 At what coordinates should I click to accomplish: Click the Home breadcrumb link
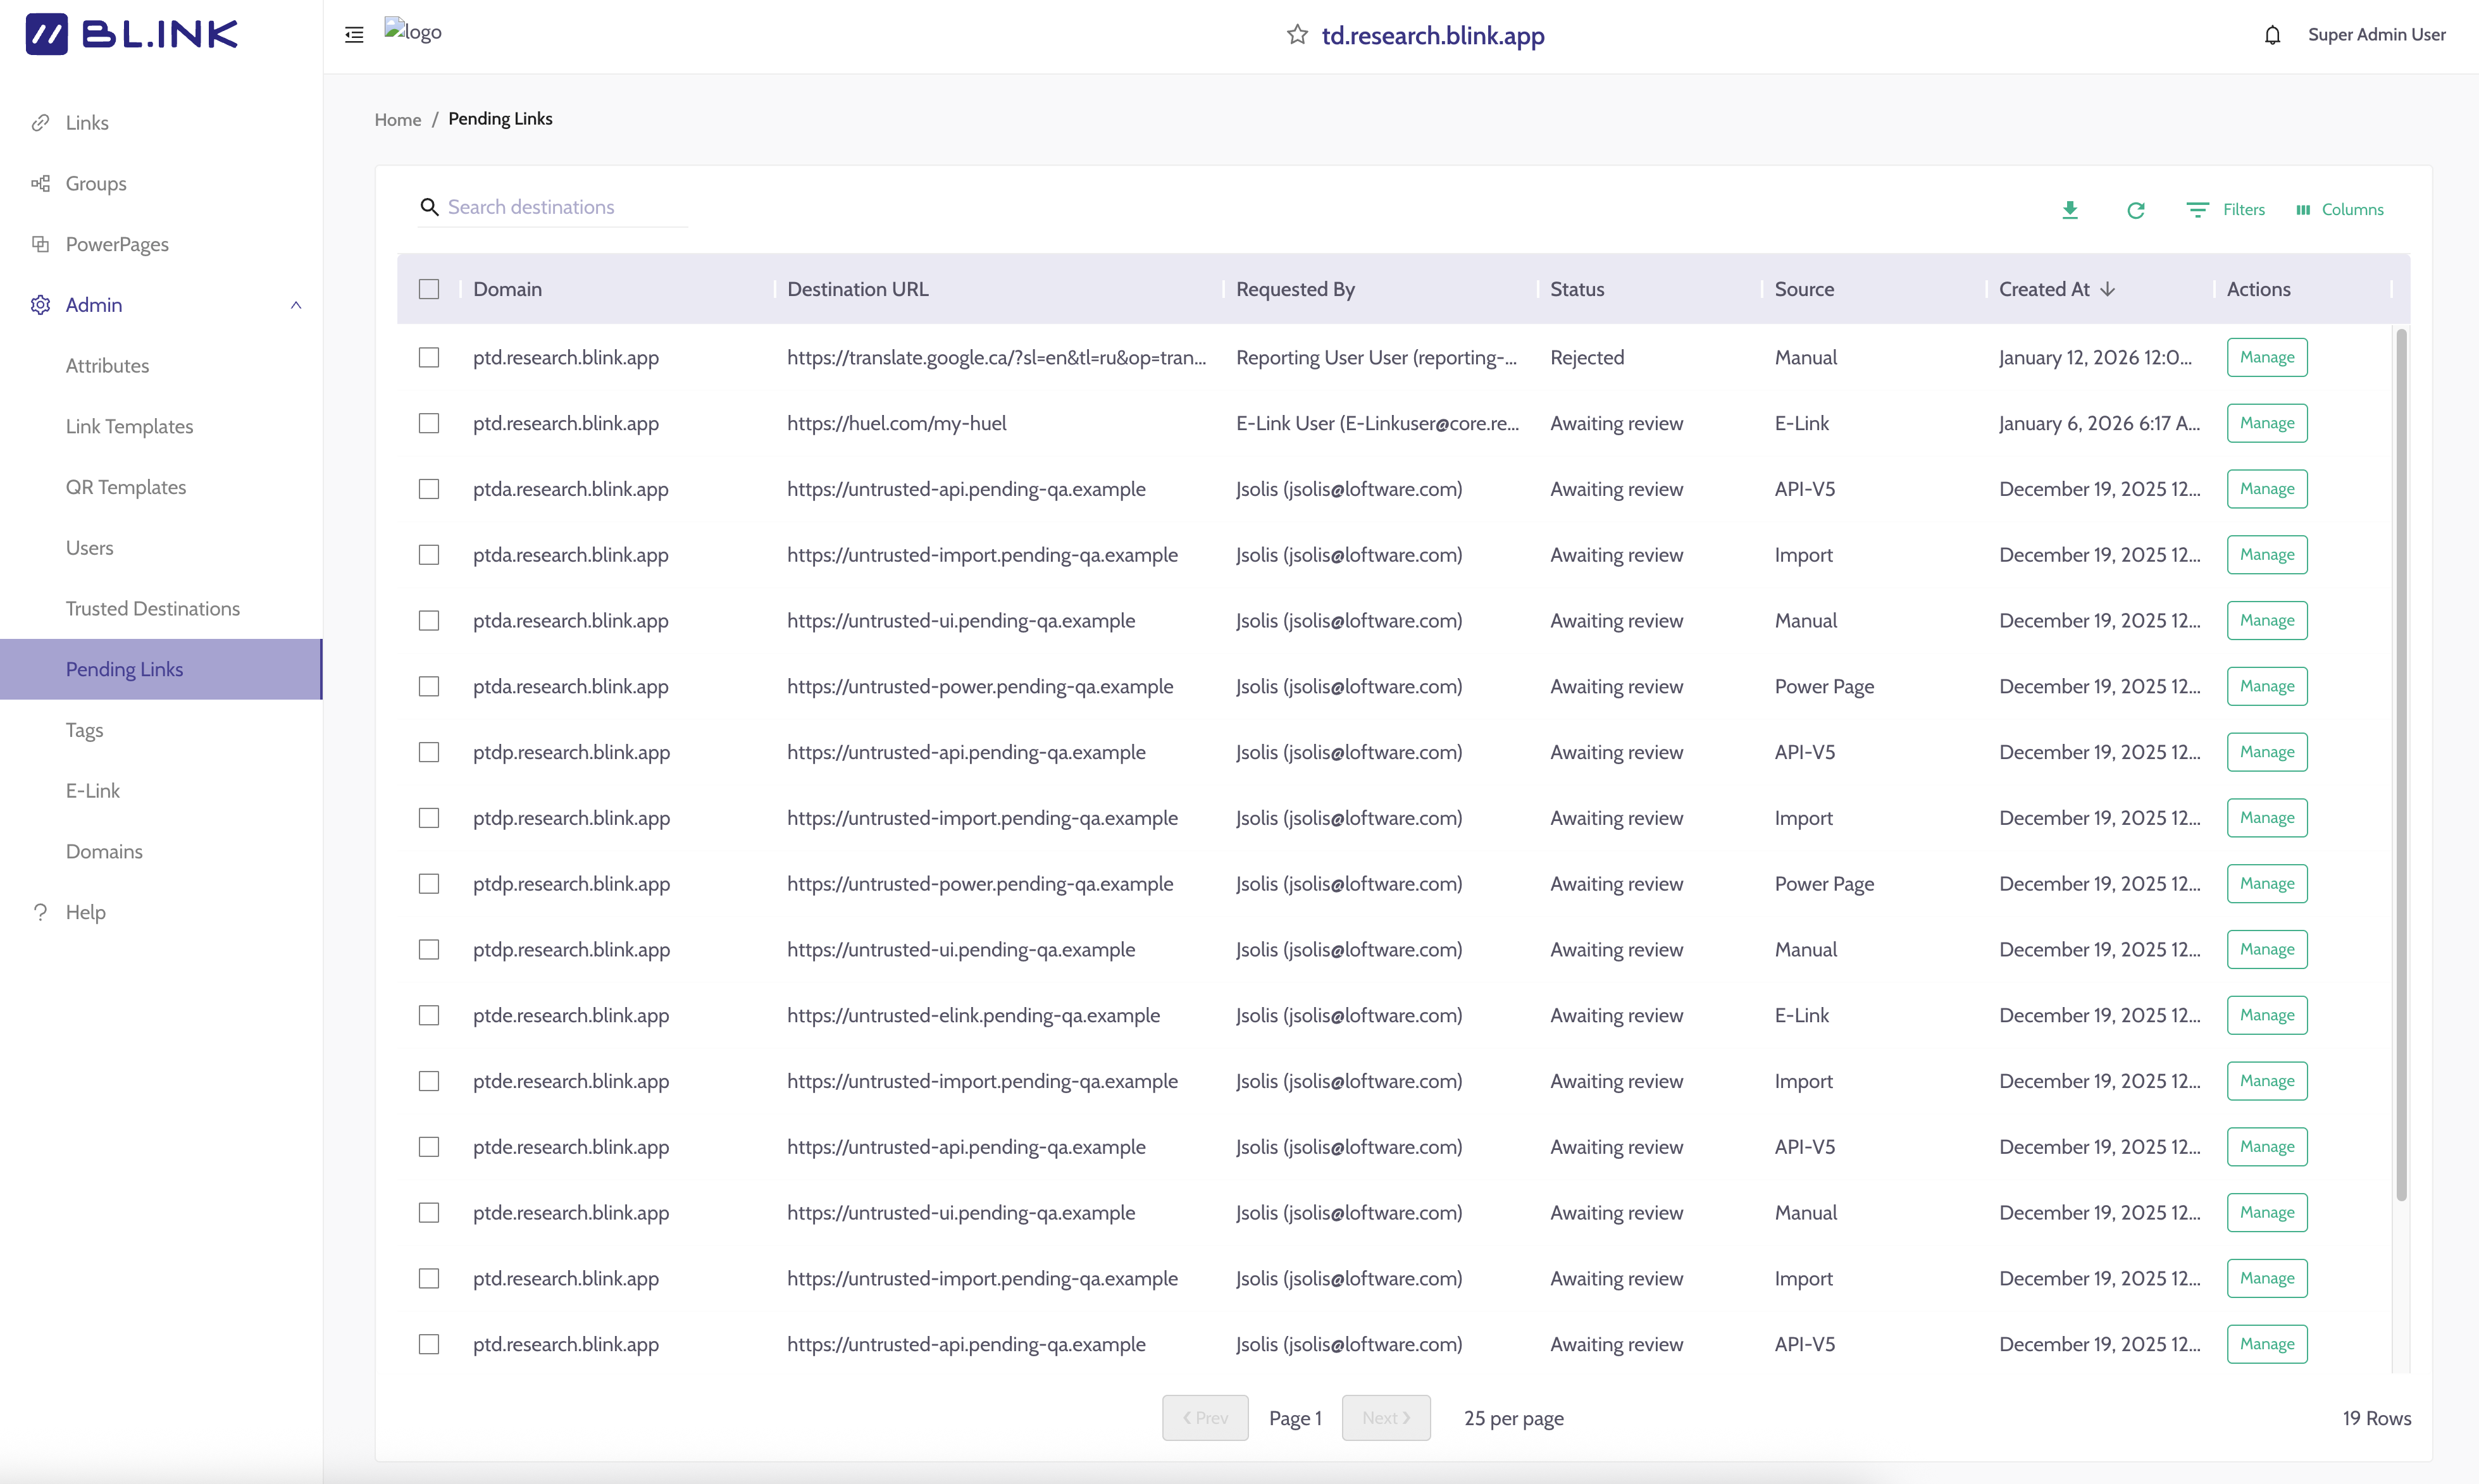click(398, 119)
